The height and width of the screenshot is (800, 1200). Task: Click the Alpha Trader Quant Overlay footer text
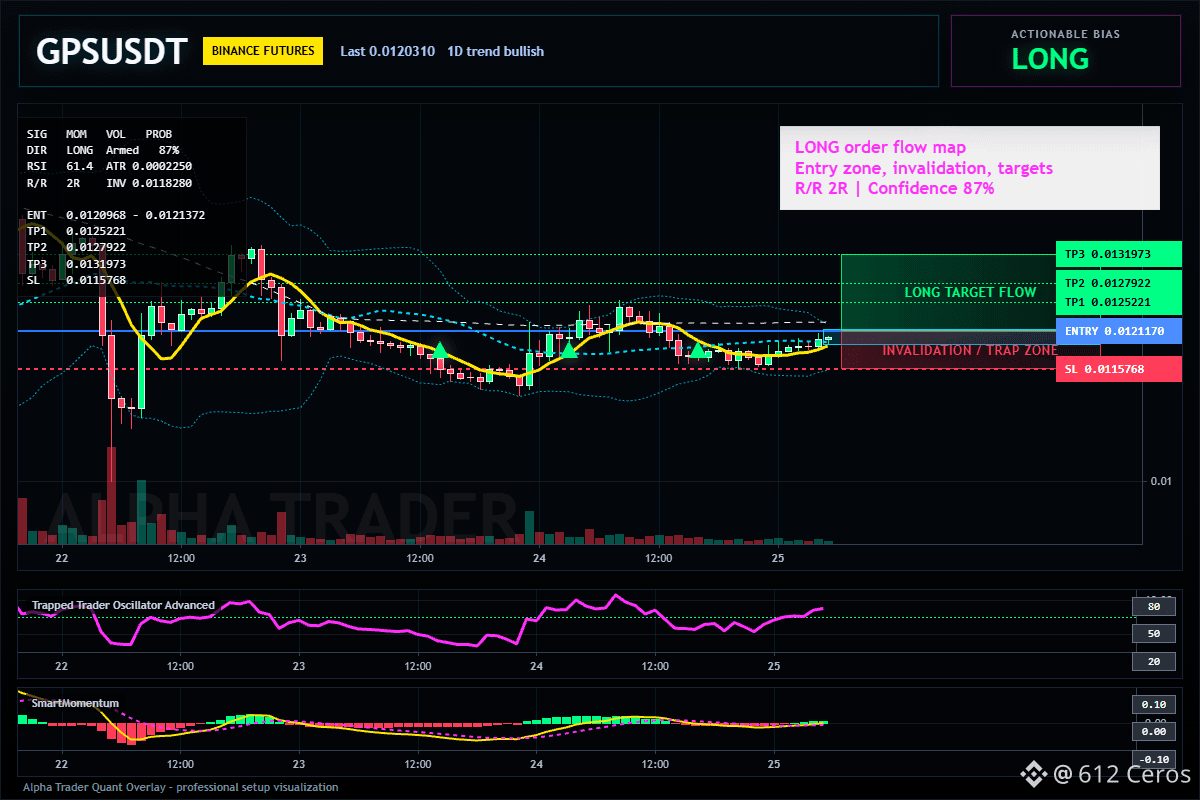pyautogui.click(x=180, y=787)
